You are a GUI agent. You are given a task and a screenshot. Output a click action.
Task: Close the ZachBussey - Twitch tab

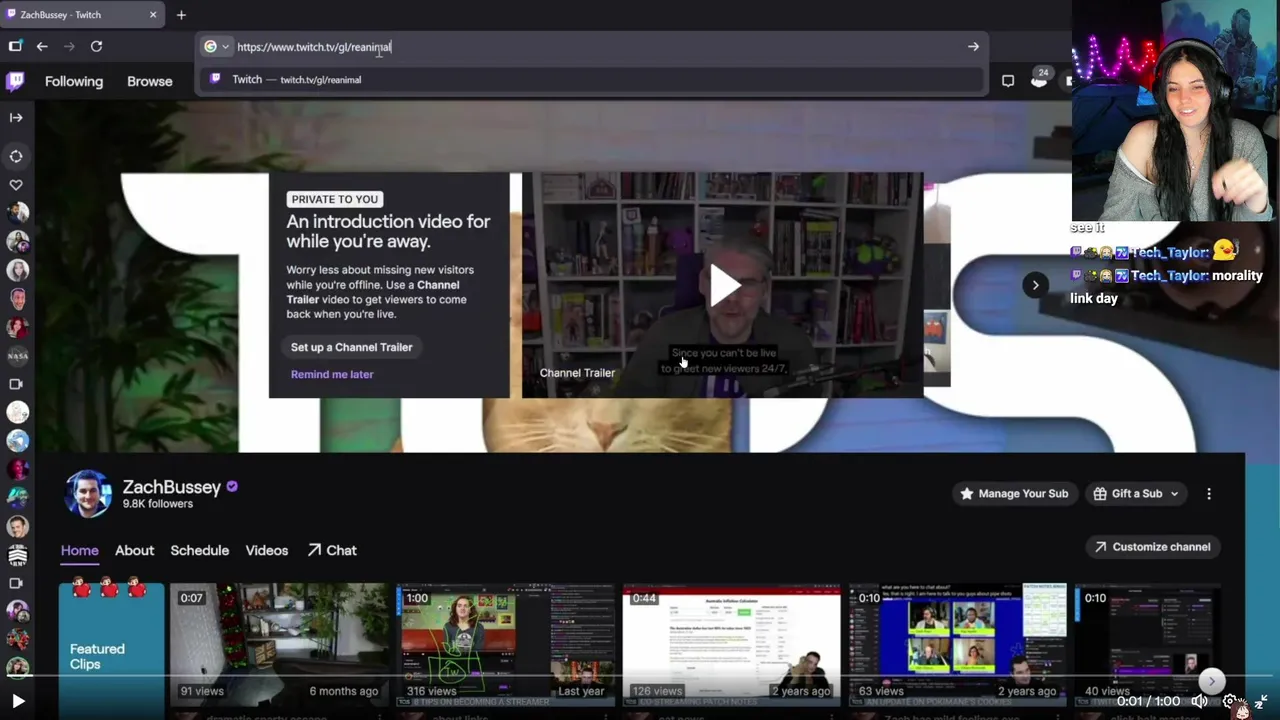(153, 15)
